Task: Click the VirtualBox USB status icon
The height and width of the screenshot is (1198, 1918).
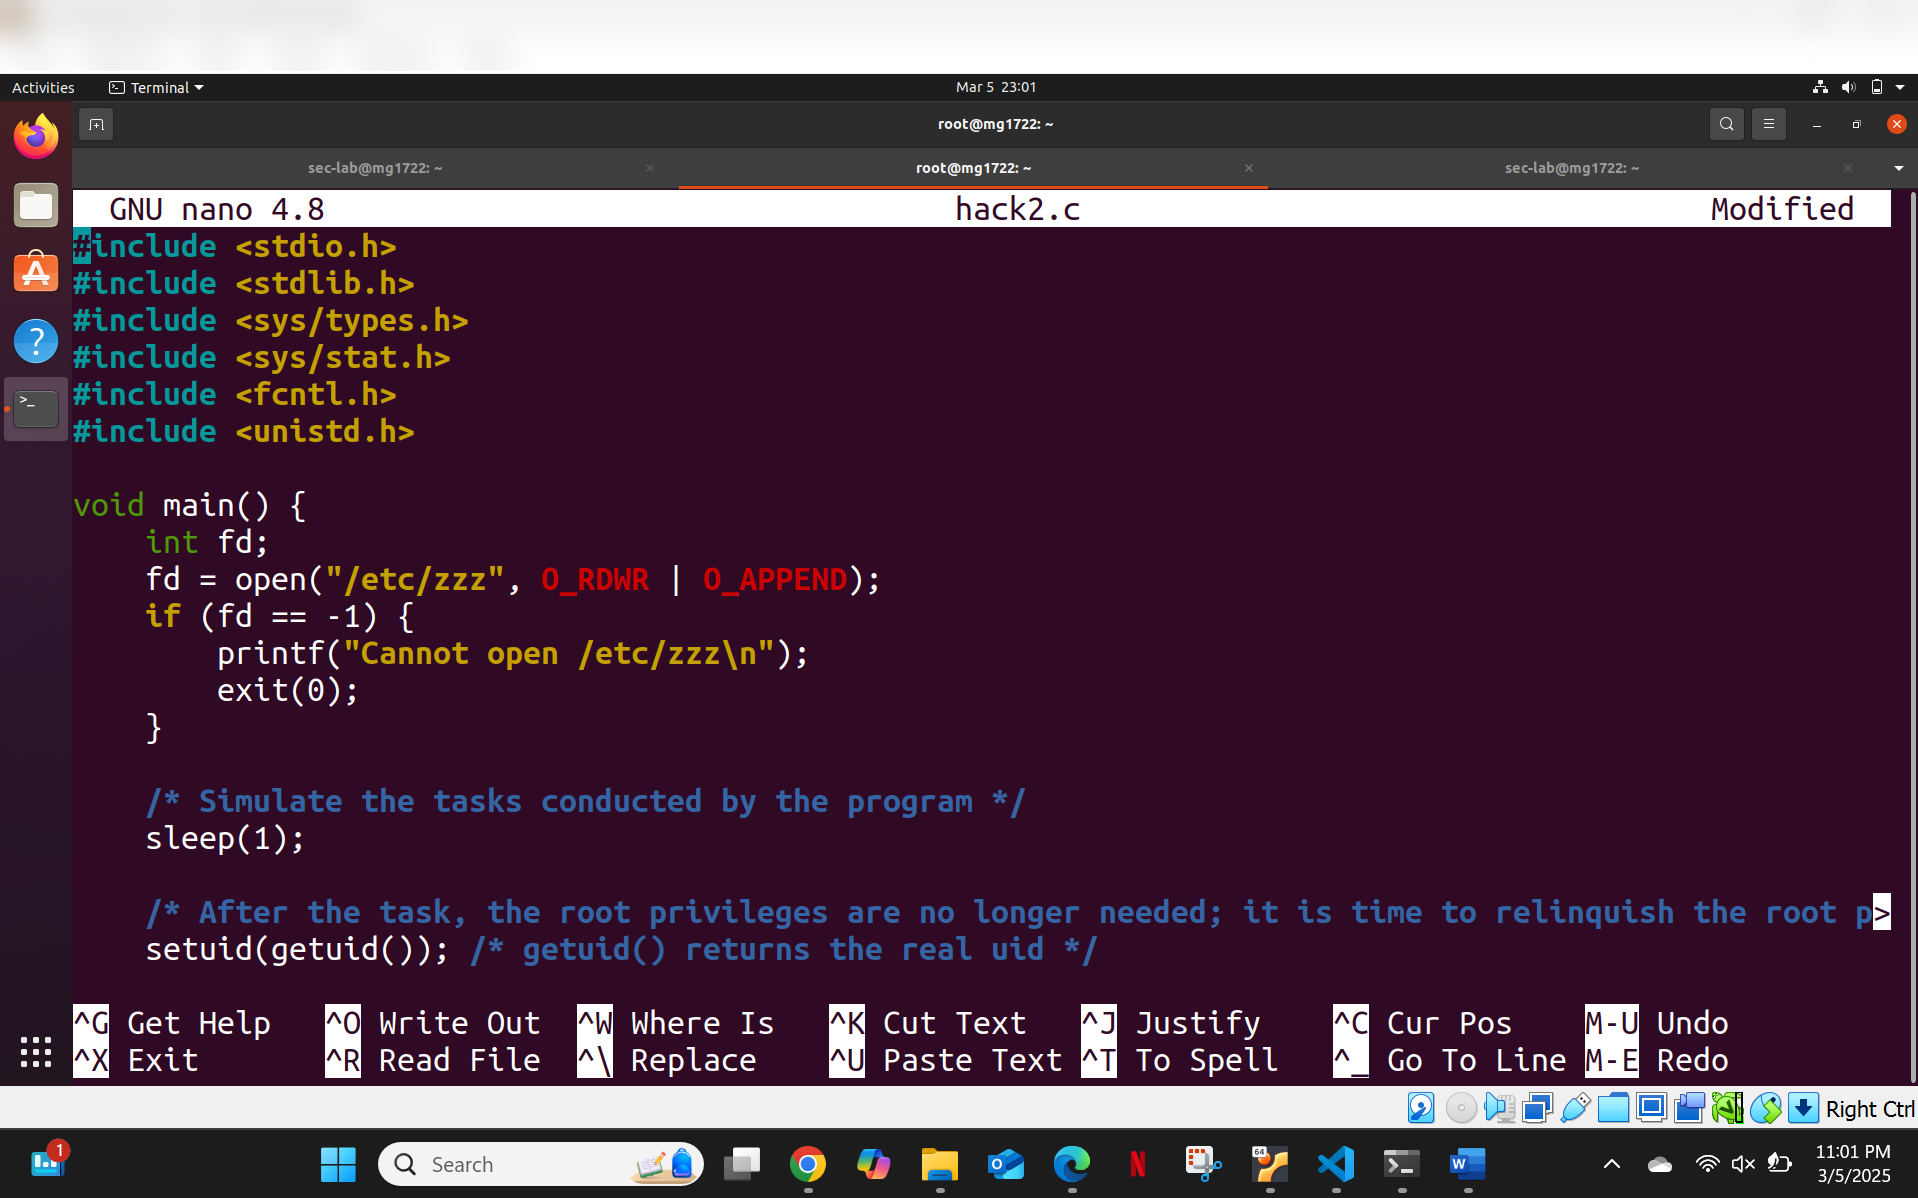Action: tap(1575, 1108)
